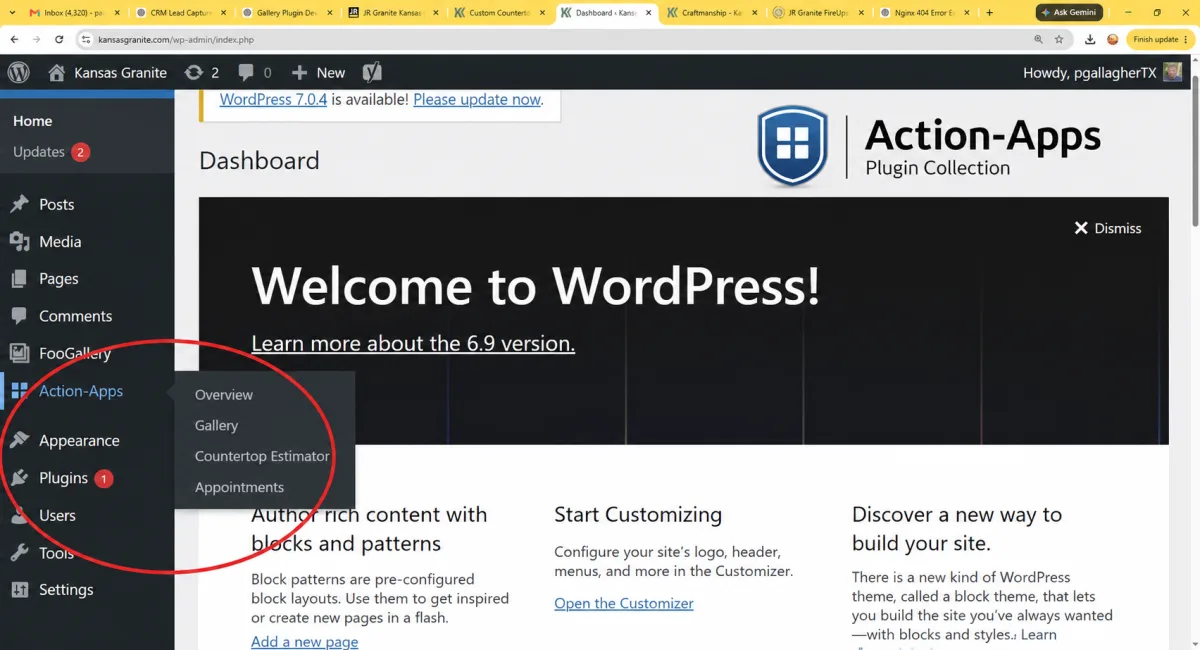
Task: Open a new browser tab with plus button
Action: pos(990,13)
